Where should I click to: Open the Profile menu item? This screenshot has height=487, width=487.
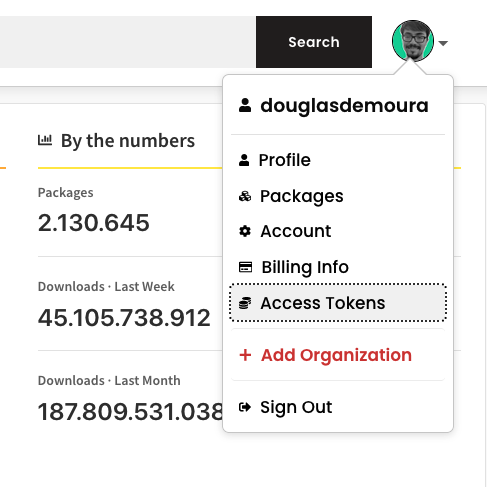(338, 160)
